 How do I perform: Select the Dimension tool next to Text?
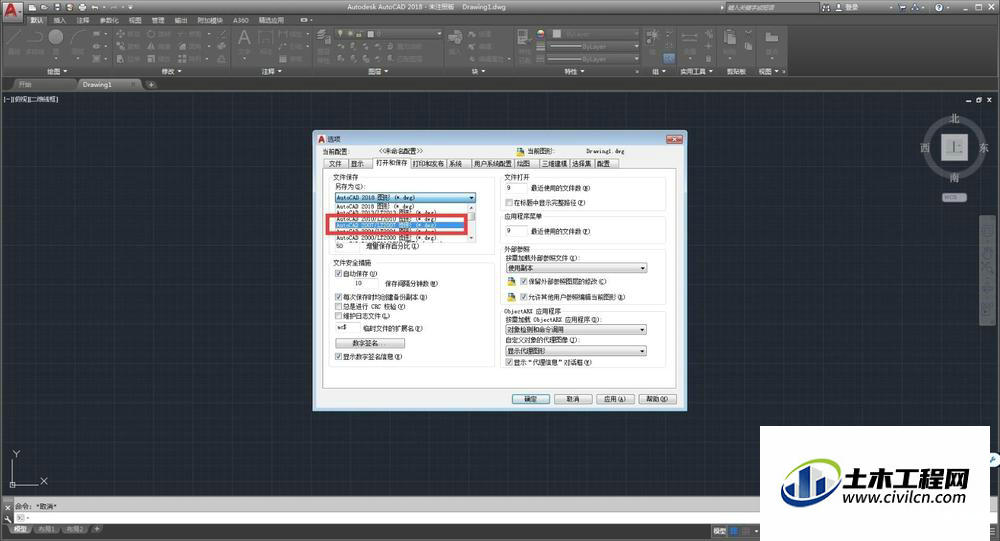[265, 38]
